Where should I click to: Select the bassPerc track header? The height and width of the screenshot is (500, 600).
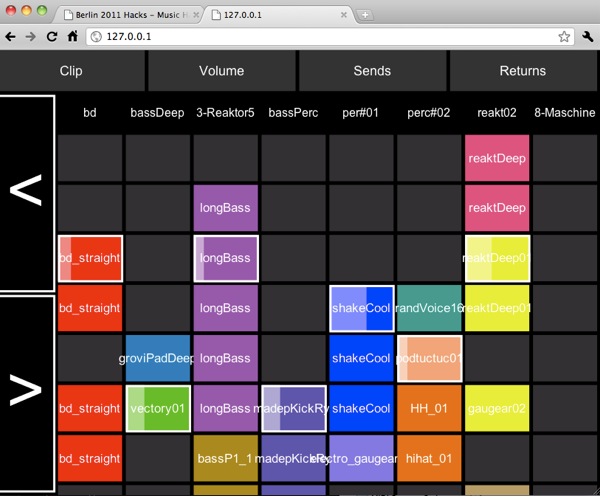[x=293, y=113]
